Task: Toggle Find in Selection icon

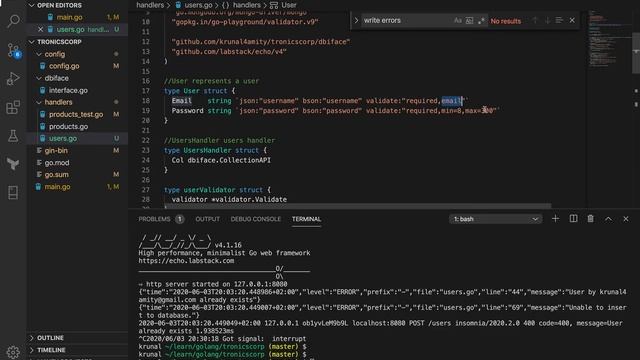Action: tap(559, 20)
